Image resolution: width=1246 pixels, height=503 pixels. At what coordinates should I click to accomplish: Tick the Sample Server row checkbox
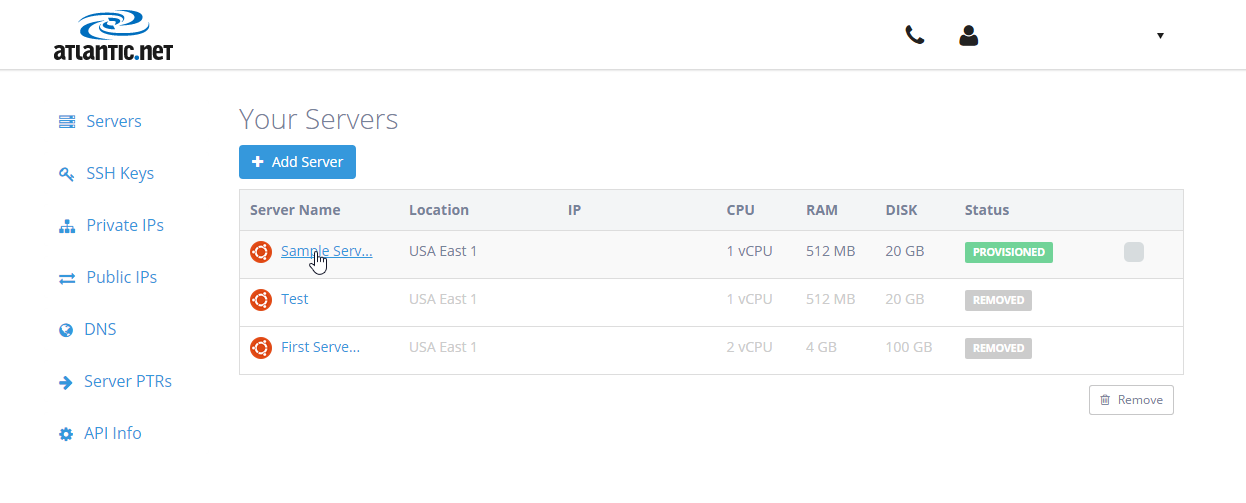(x=1133, y=252)
